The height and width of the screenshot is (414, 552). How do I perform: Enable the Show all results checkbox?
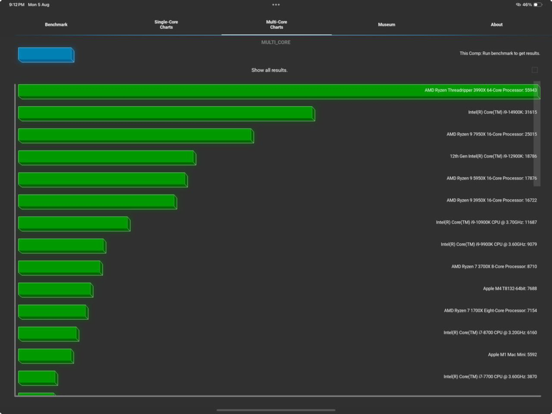coord(534,70)
